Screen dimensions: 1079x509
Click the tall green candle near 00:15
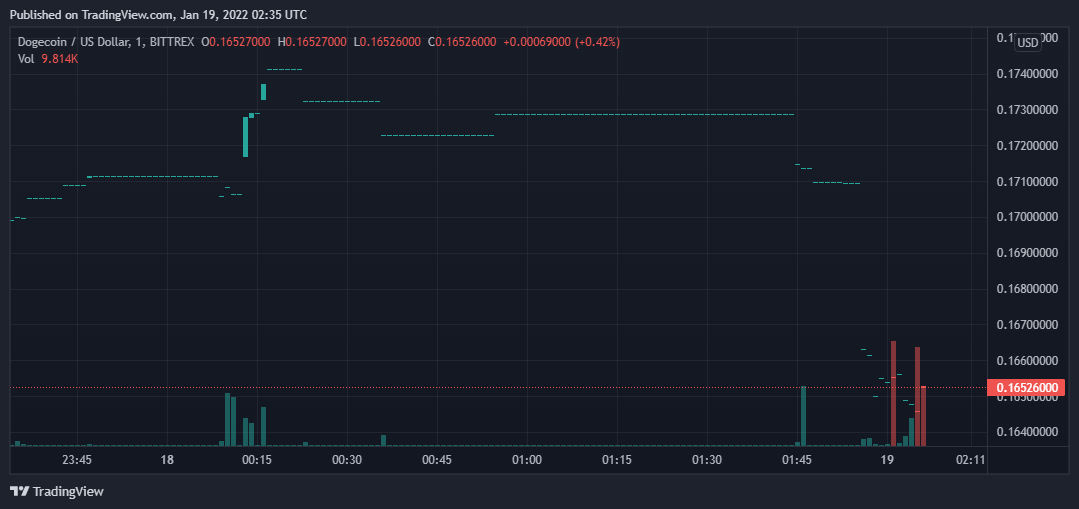pyautogui.click(x=246, y=137)
